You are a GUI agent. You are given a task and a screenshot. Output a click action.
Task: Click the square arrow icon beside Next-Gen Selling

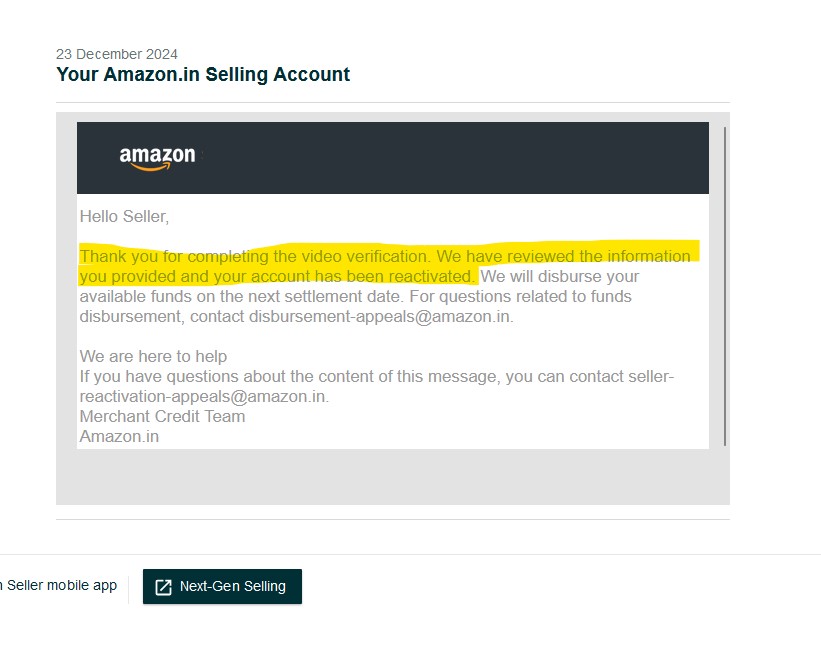tap(165, 586)
